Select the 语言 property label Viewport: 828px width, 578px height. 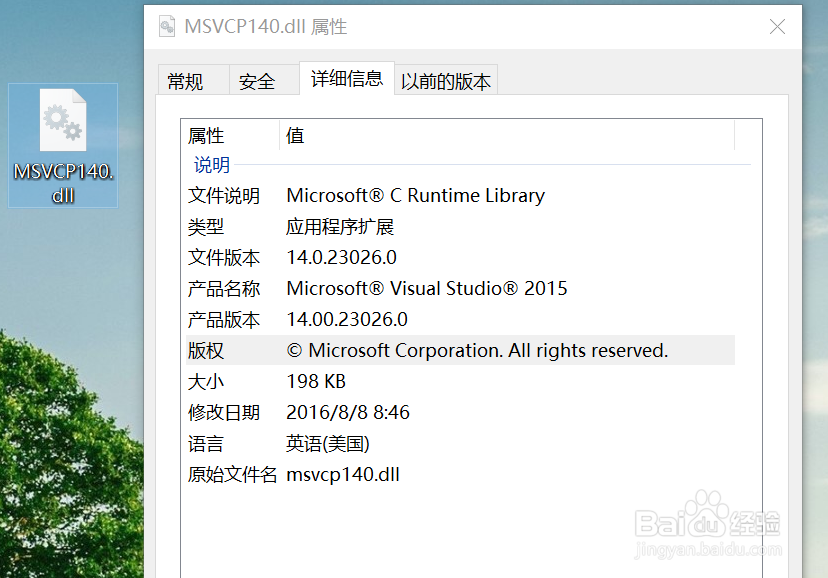tap(206, 444)
